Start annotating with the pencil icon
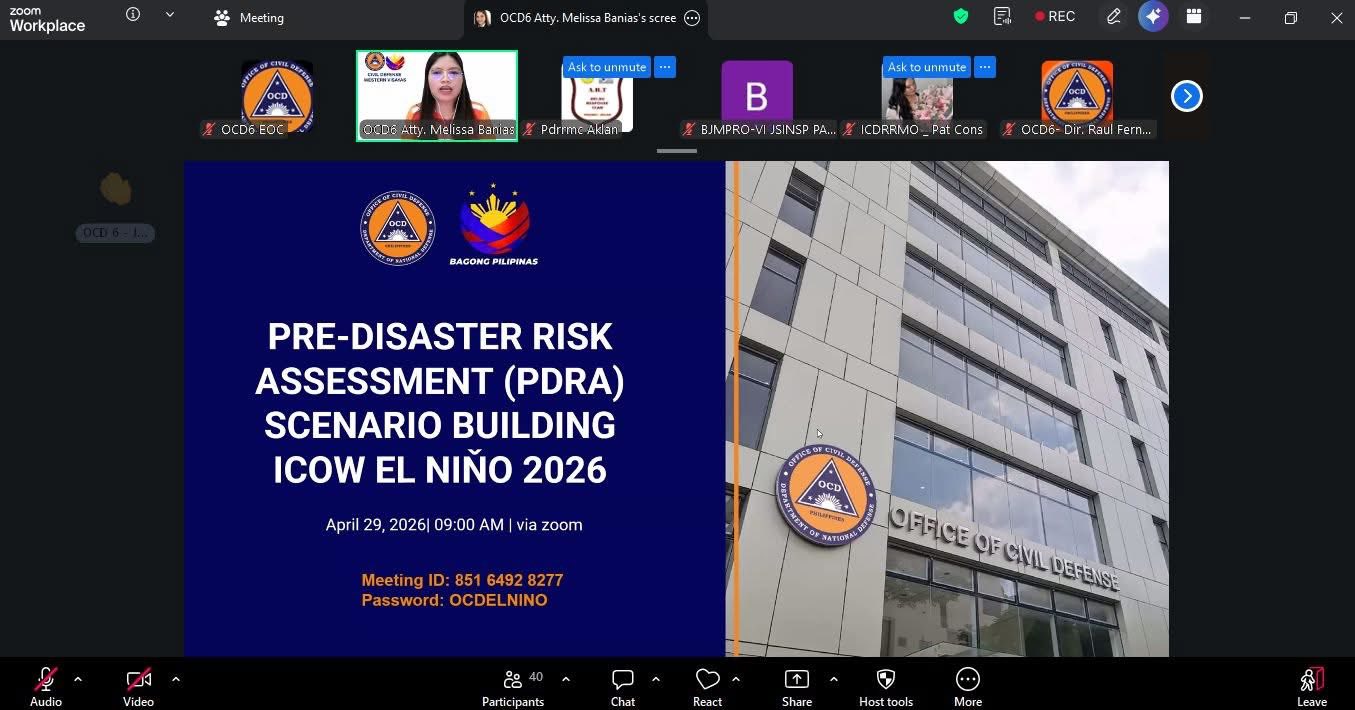The width and height of the screenshot is (1355, 710). 1113,17
